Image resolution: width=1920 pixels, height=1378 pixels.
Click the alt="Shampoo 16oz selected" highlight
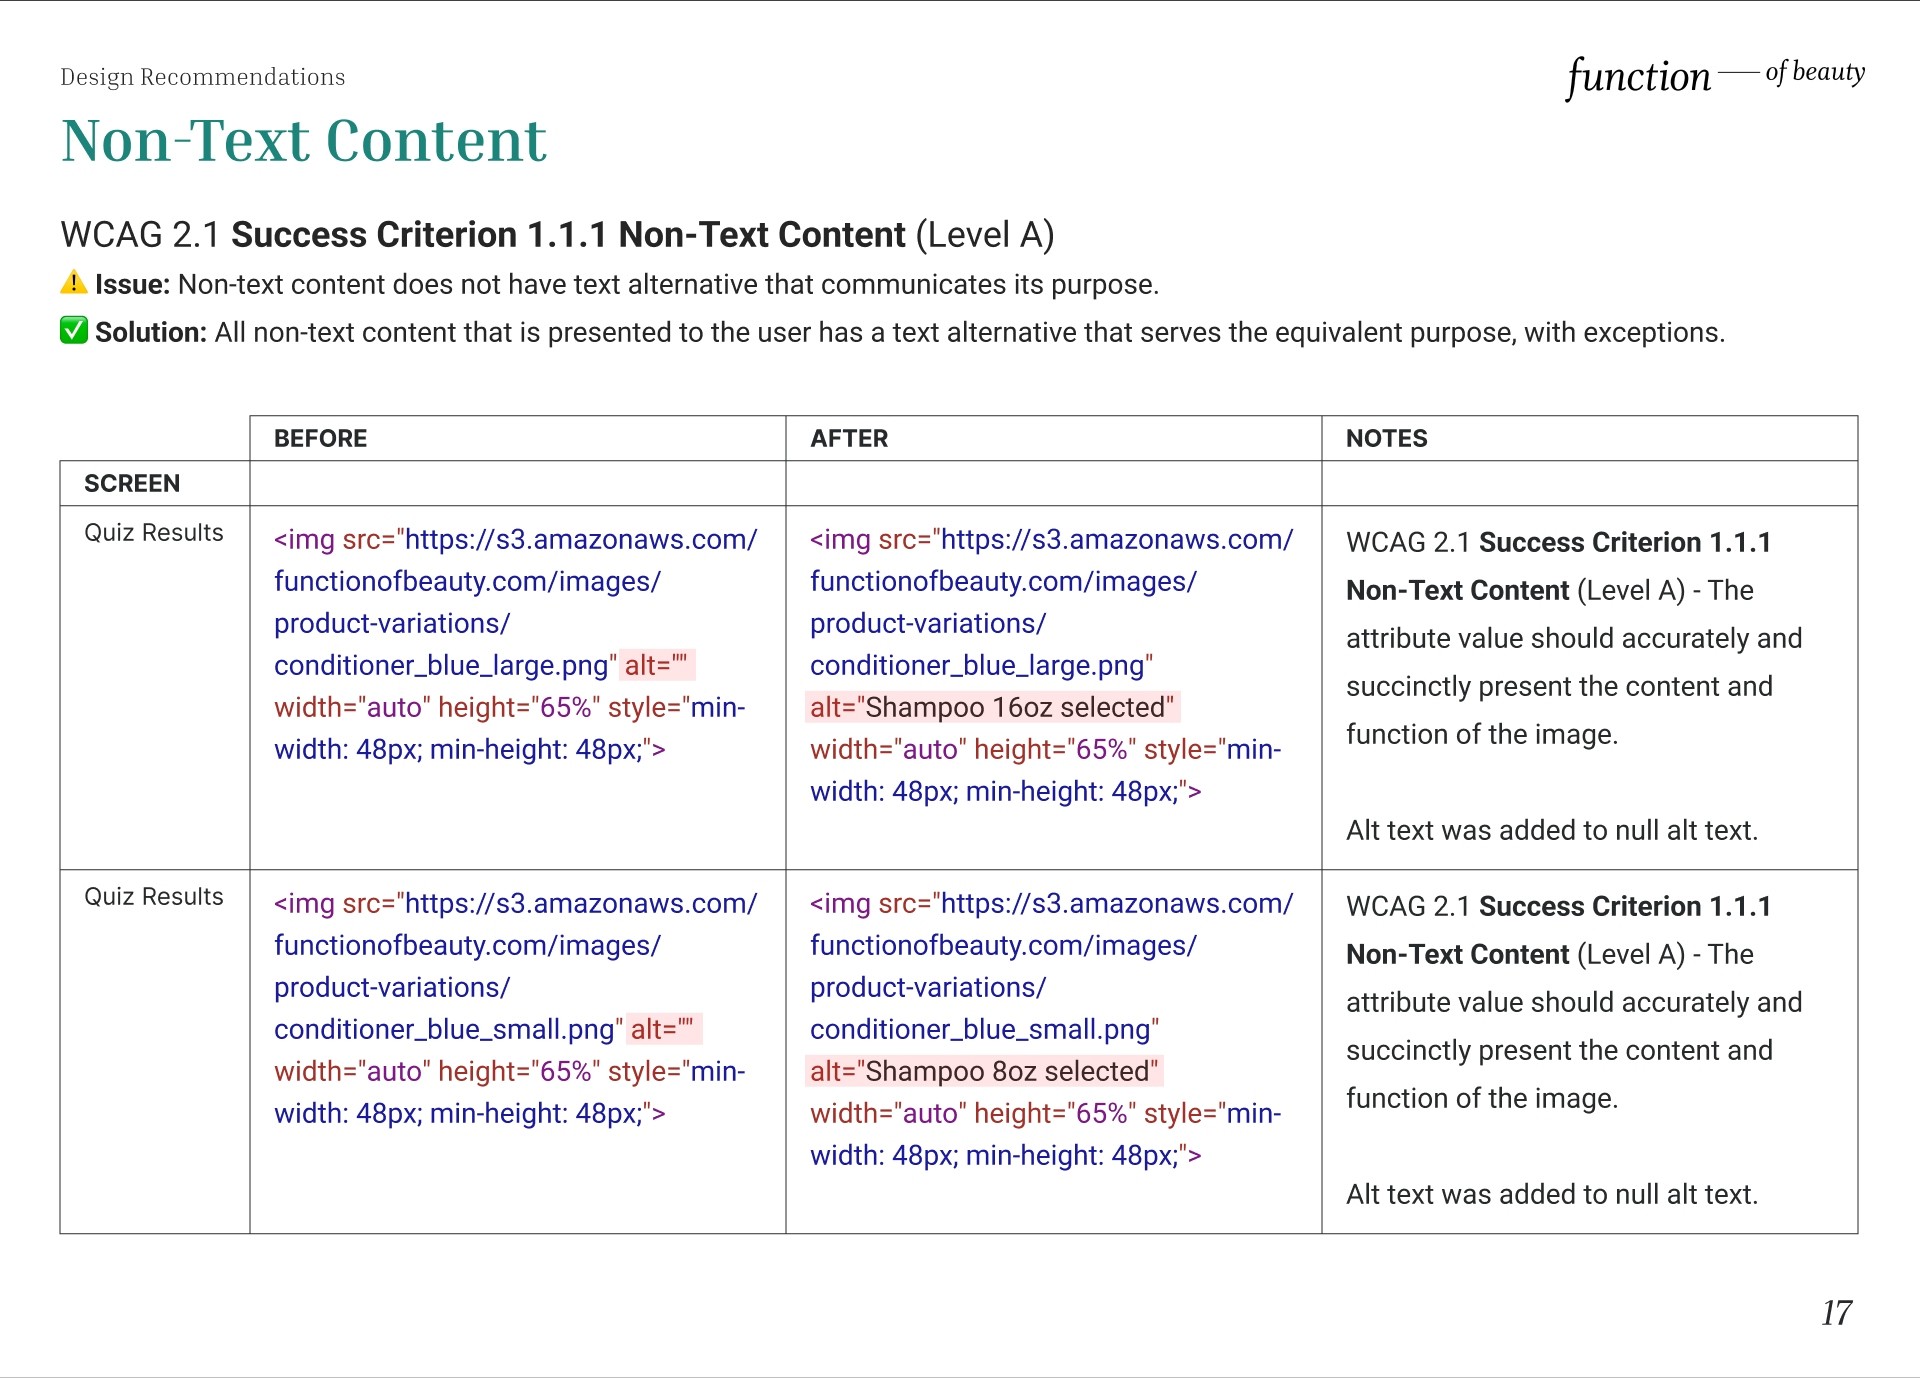[993, 707]
